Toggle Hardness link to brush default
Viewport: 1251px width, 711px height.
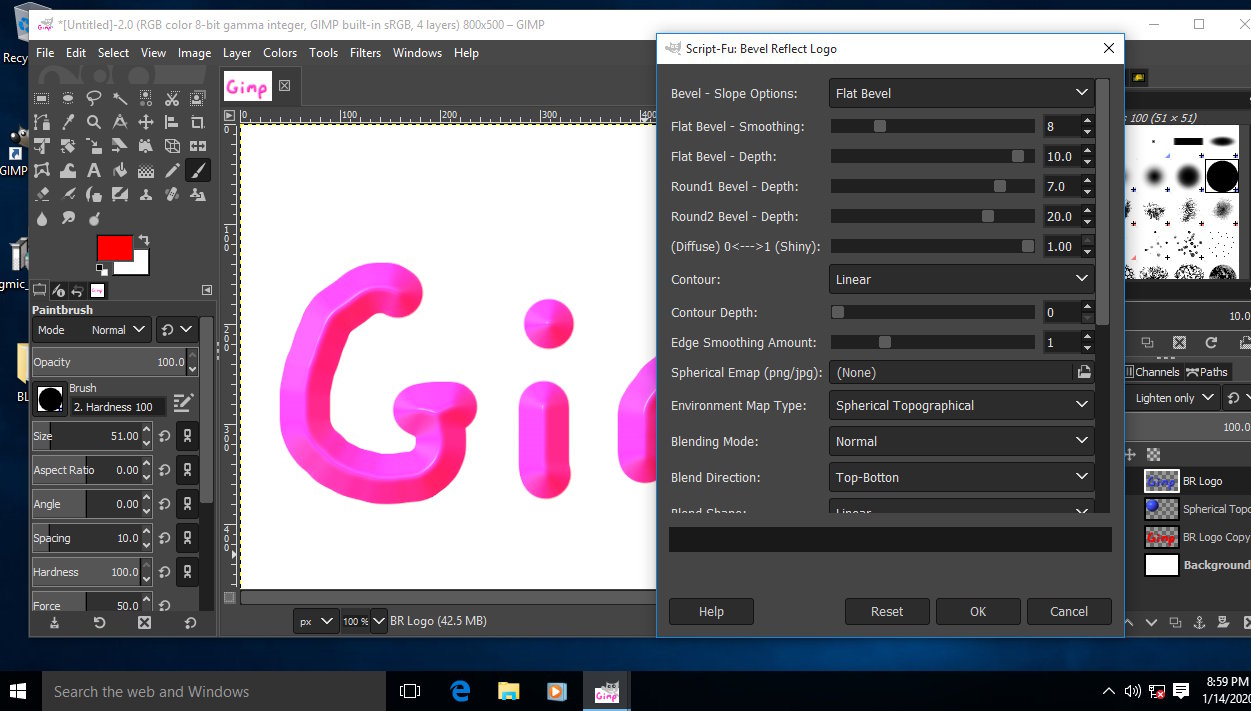(185, 572)
